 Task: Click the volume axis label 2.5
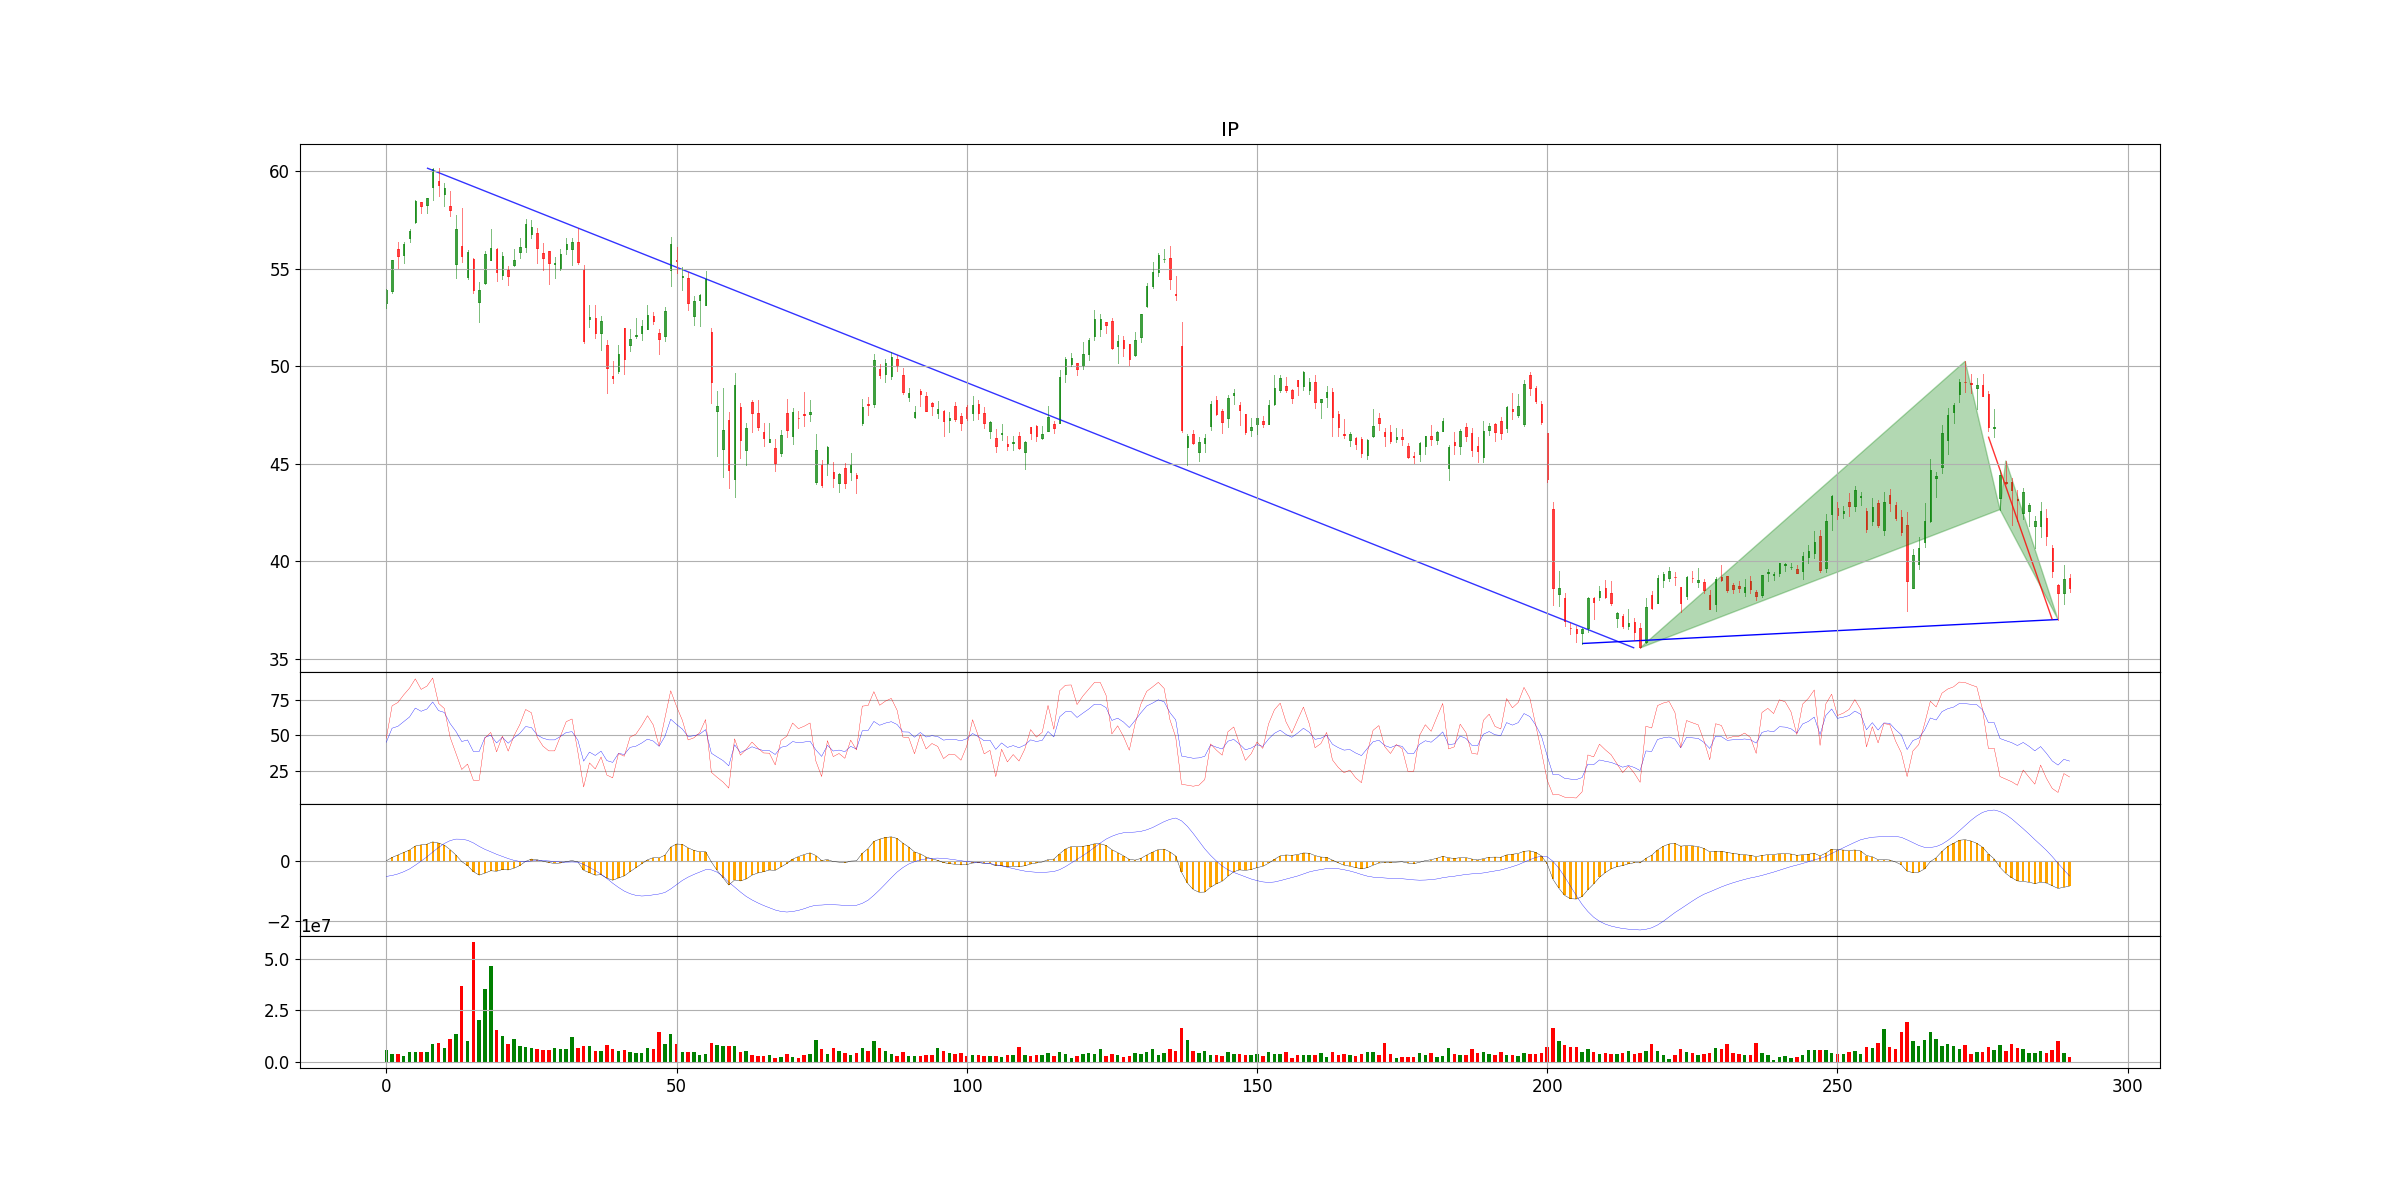[276, 1011]
